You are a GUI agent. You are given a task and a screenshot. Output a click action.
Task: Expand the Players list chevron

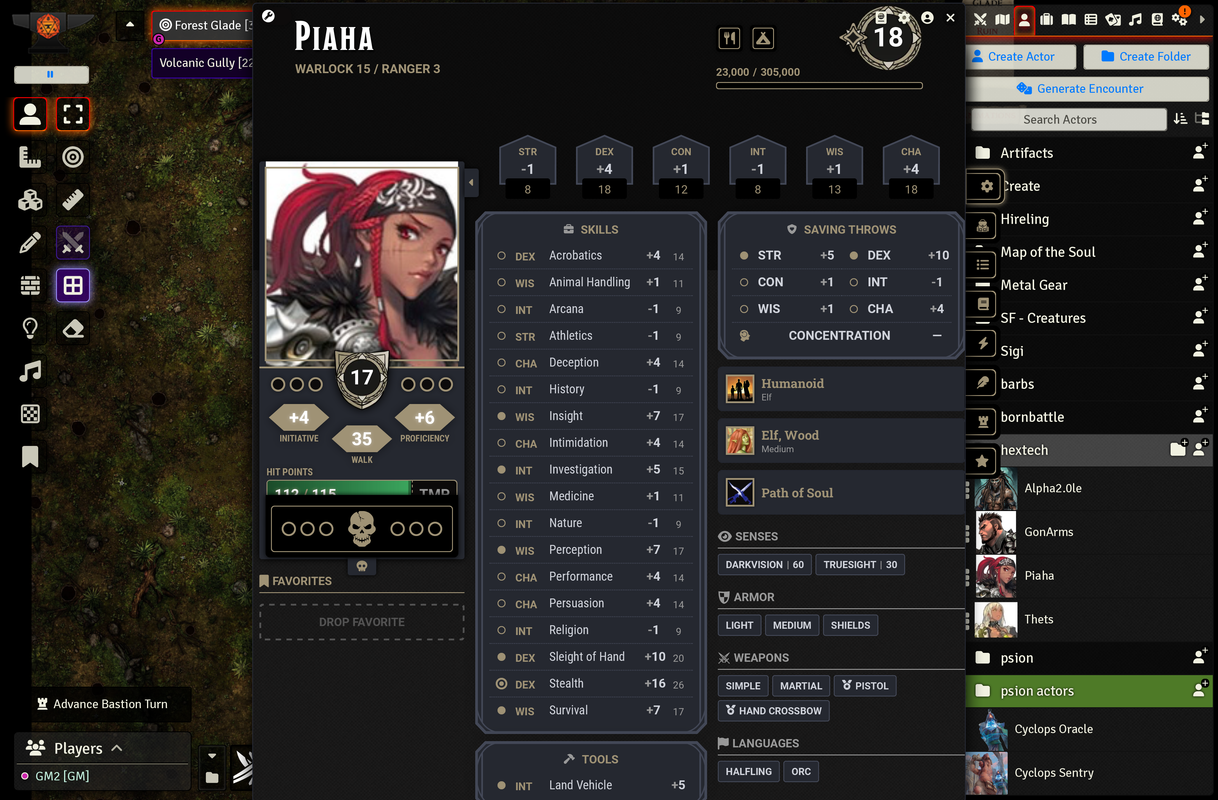click(117, 748)
